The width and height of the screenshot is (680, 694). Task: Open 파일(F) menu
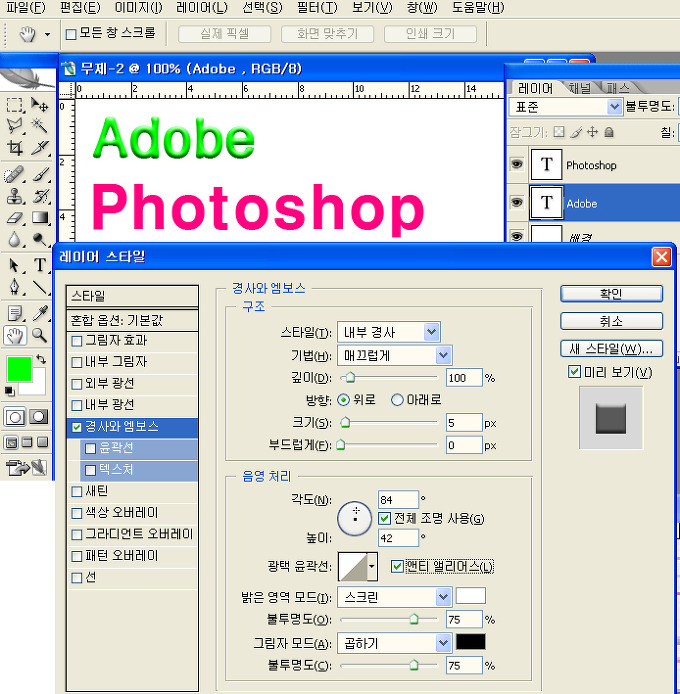click(x=26, y=8)
